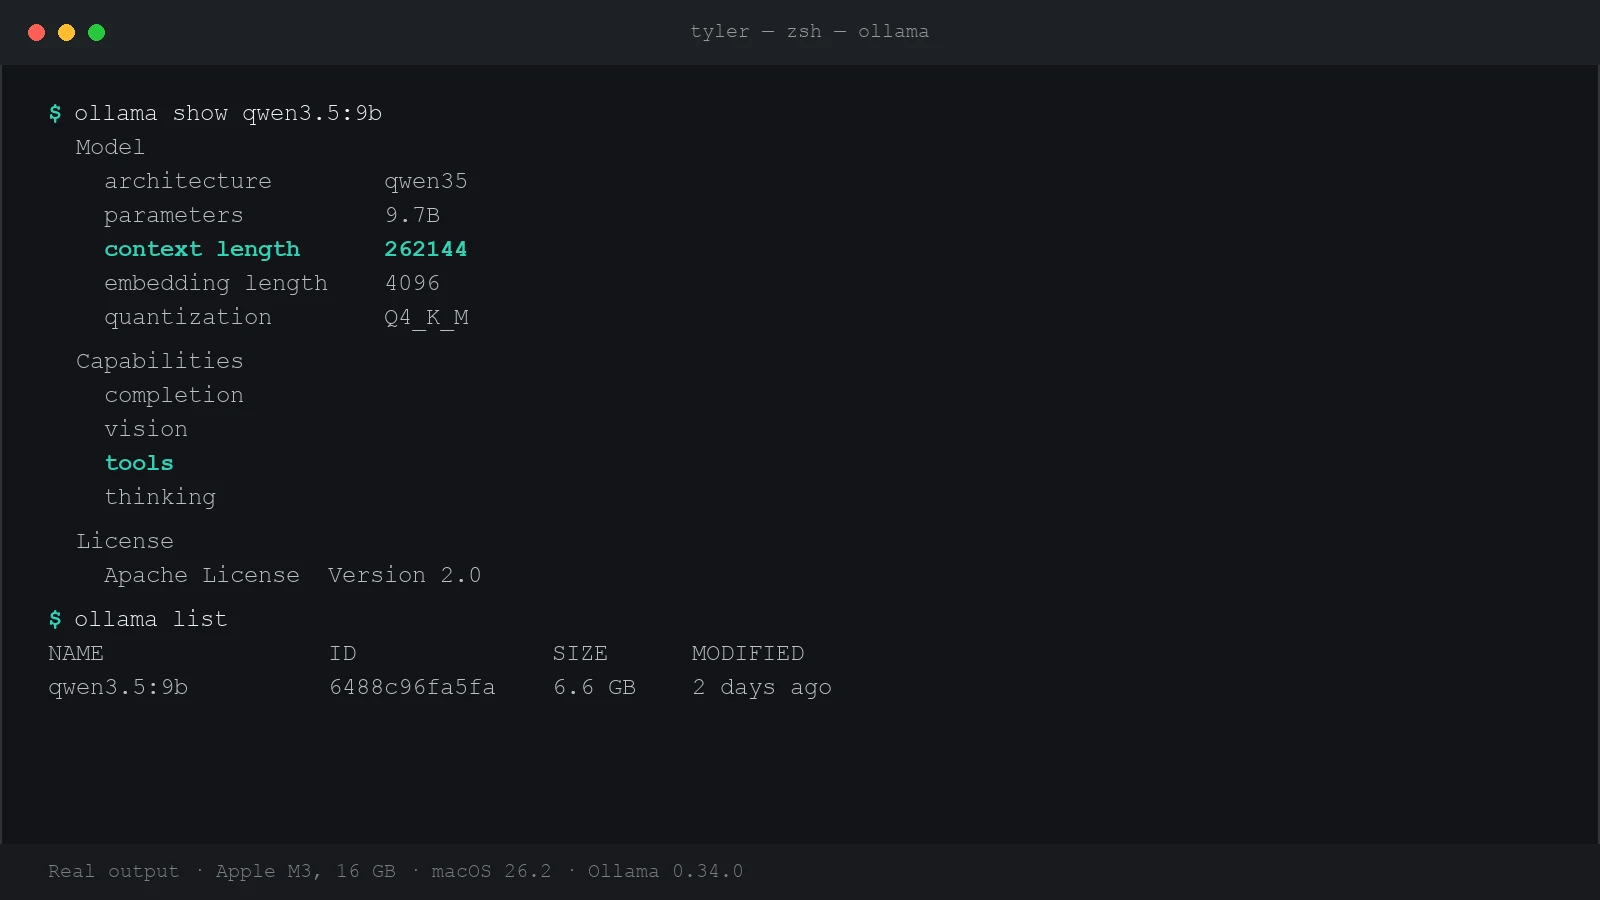Click the 'vision' capability
The width and height of the screenshot is (1600, 900).
pyautogui.click(x=146, y=429)
